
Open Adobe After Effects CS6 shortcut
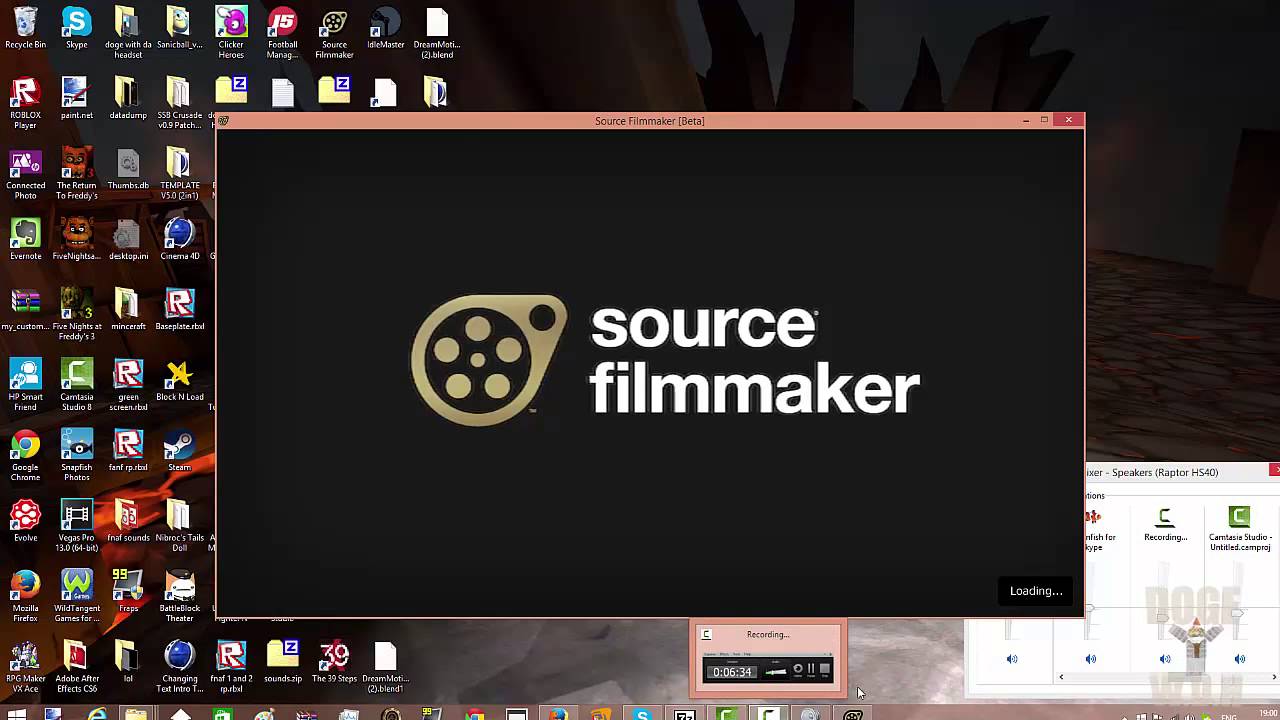(76, 667)
